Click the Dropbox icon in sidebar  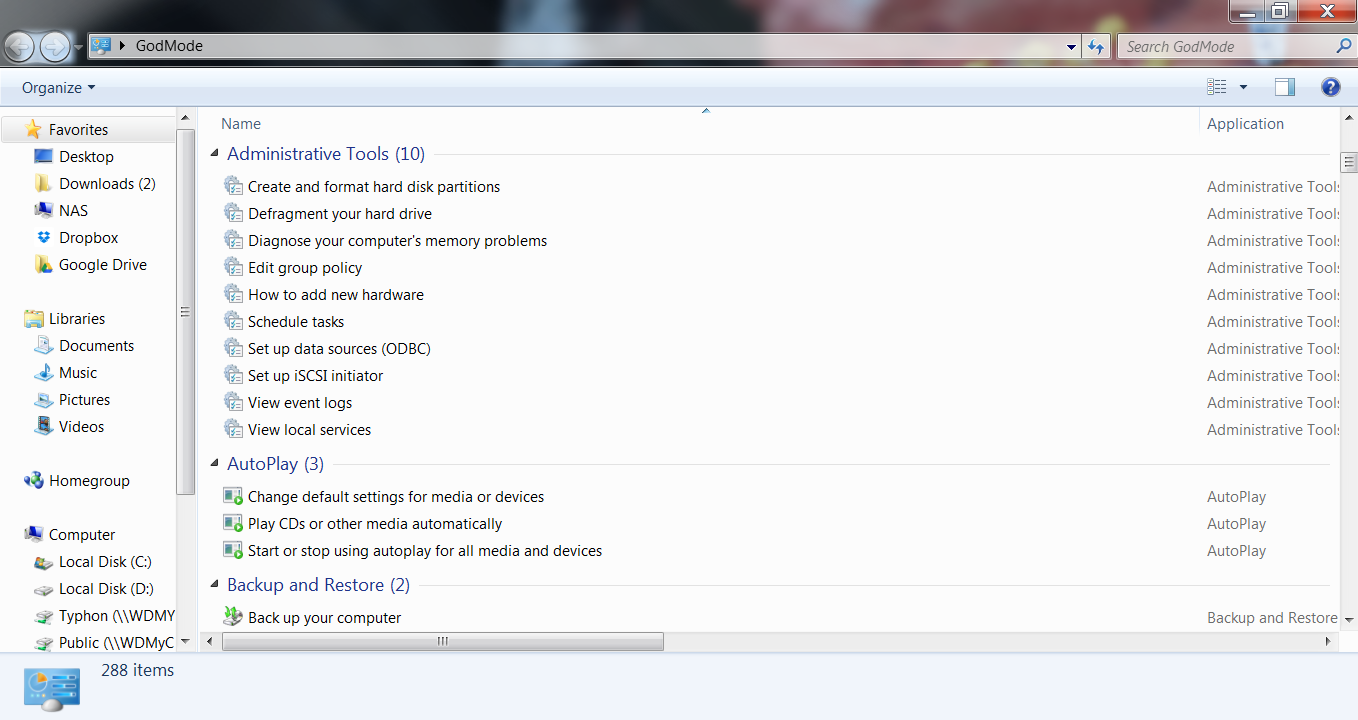pyautogui.click(x=43, y=237)
